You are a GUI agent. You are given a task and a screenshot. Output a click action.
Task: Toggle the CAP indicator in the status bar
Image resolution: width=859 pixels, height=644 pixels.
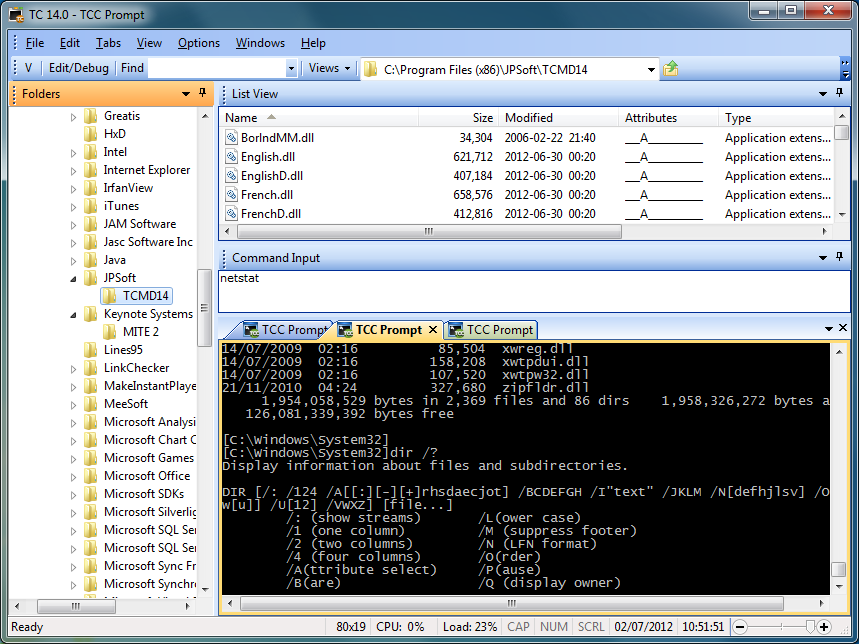[x=518, y=627]
